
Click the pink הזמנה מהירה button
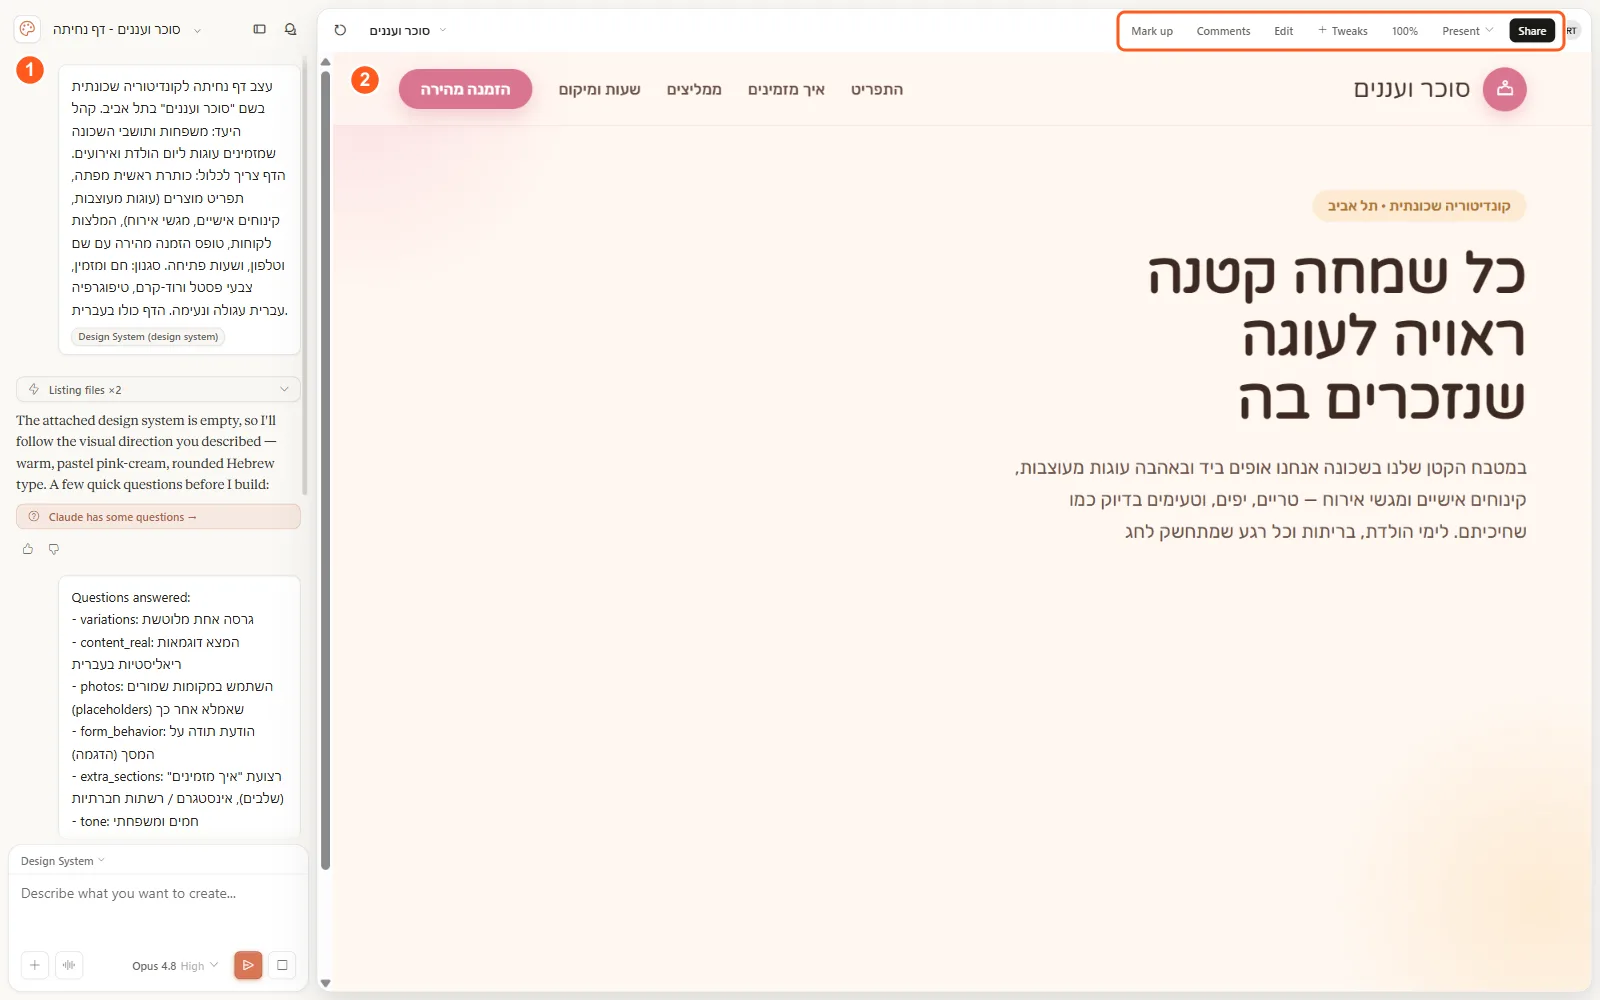click(x=465, y=89)
